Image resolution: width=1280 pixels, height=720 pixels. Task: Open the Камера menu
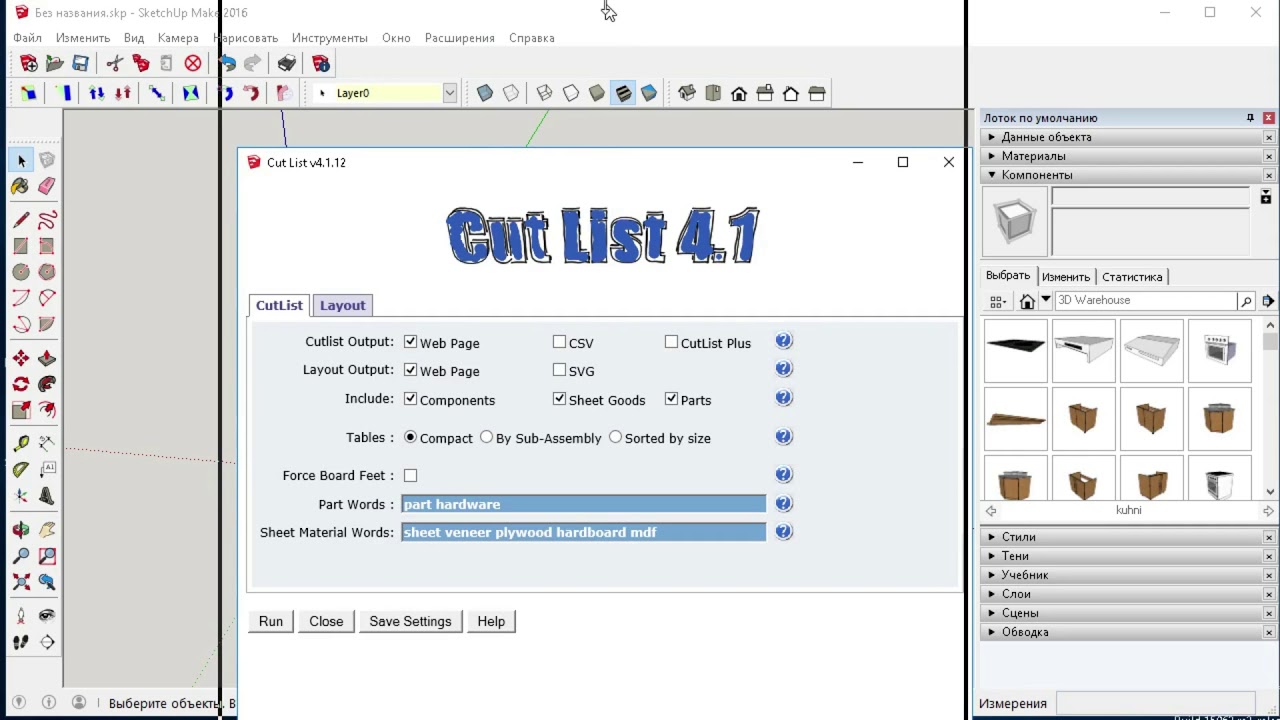pyautogui.click(x=178, y=38)
